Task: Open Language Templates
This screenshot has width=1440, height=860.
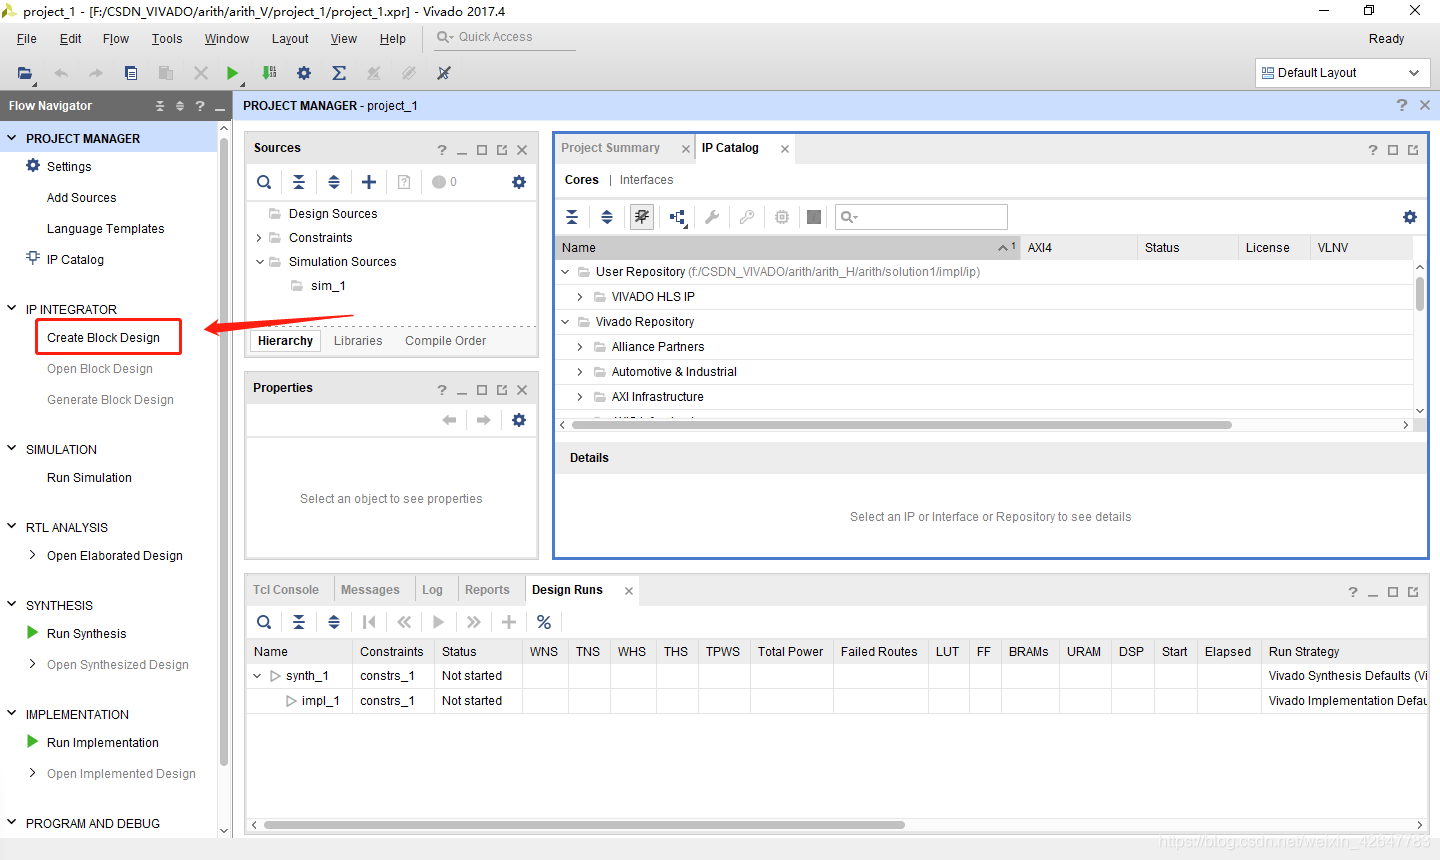Action: [x=105, y=229]
